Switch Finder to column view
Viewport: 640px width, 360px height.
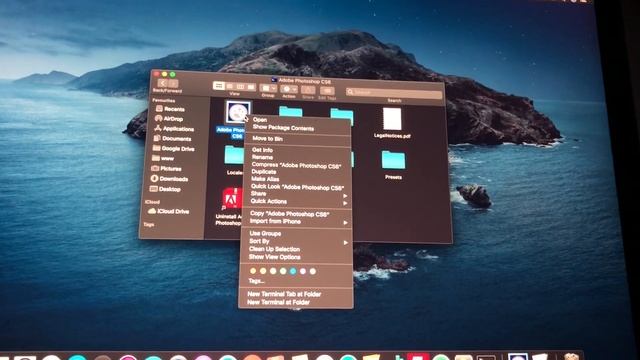(x=240, y=87)
